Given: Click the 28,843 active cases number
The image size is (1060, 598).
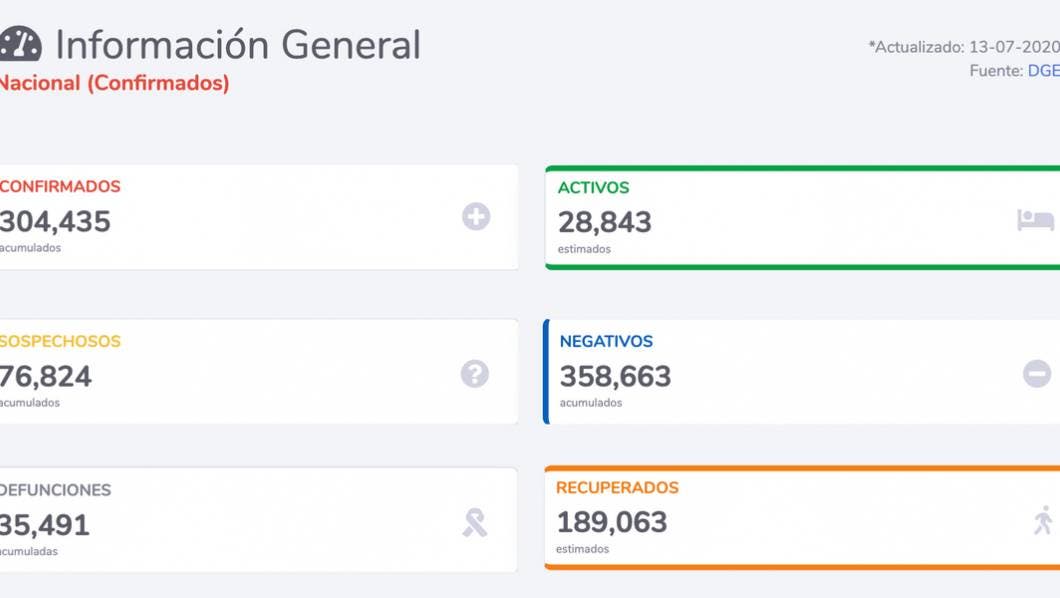Looking at the screenshot, I should 605,222.
